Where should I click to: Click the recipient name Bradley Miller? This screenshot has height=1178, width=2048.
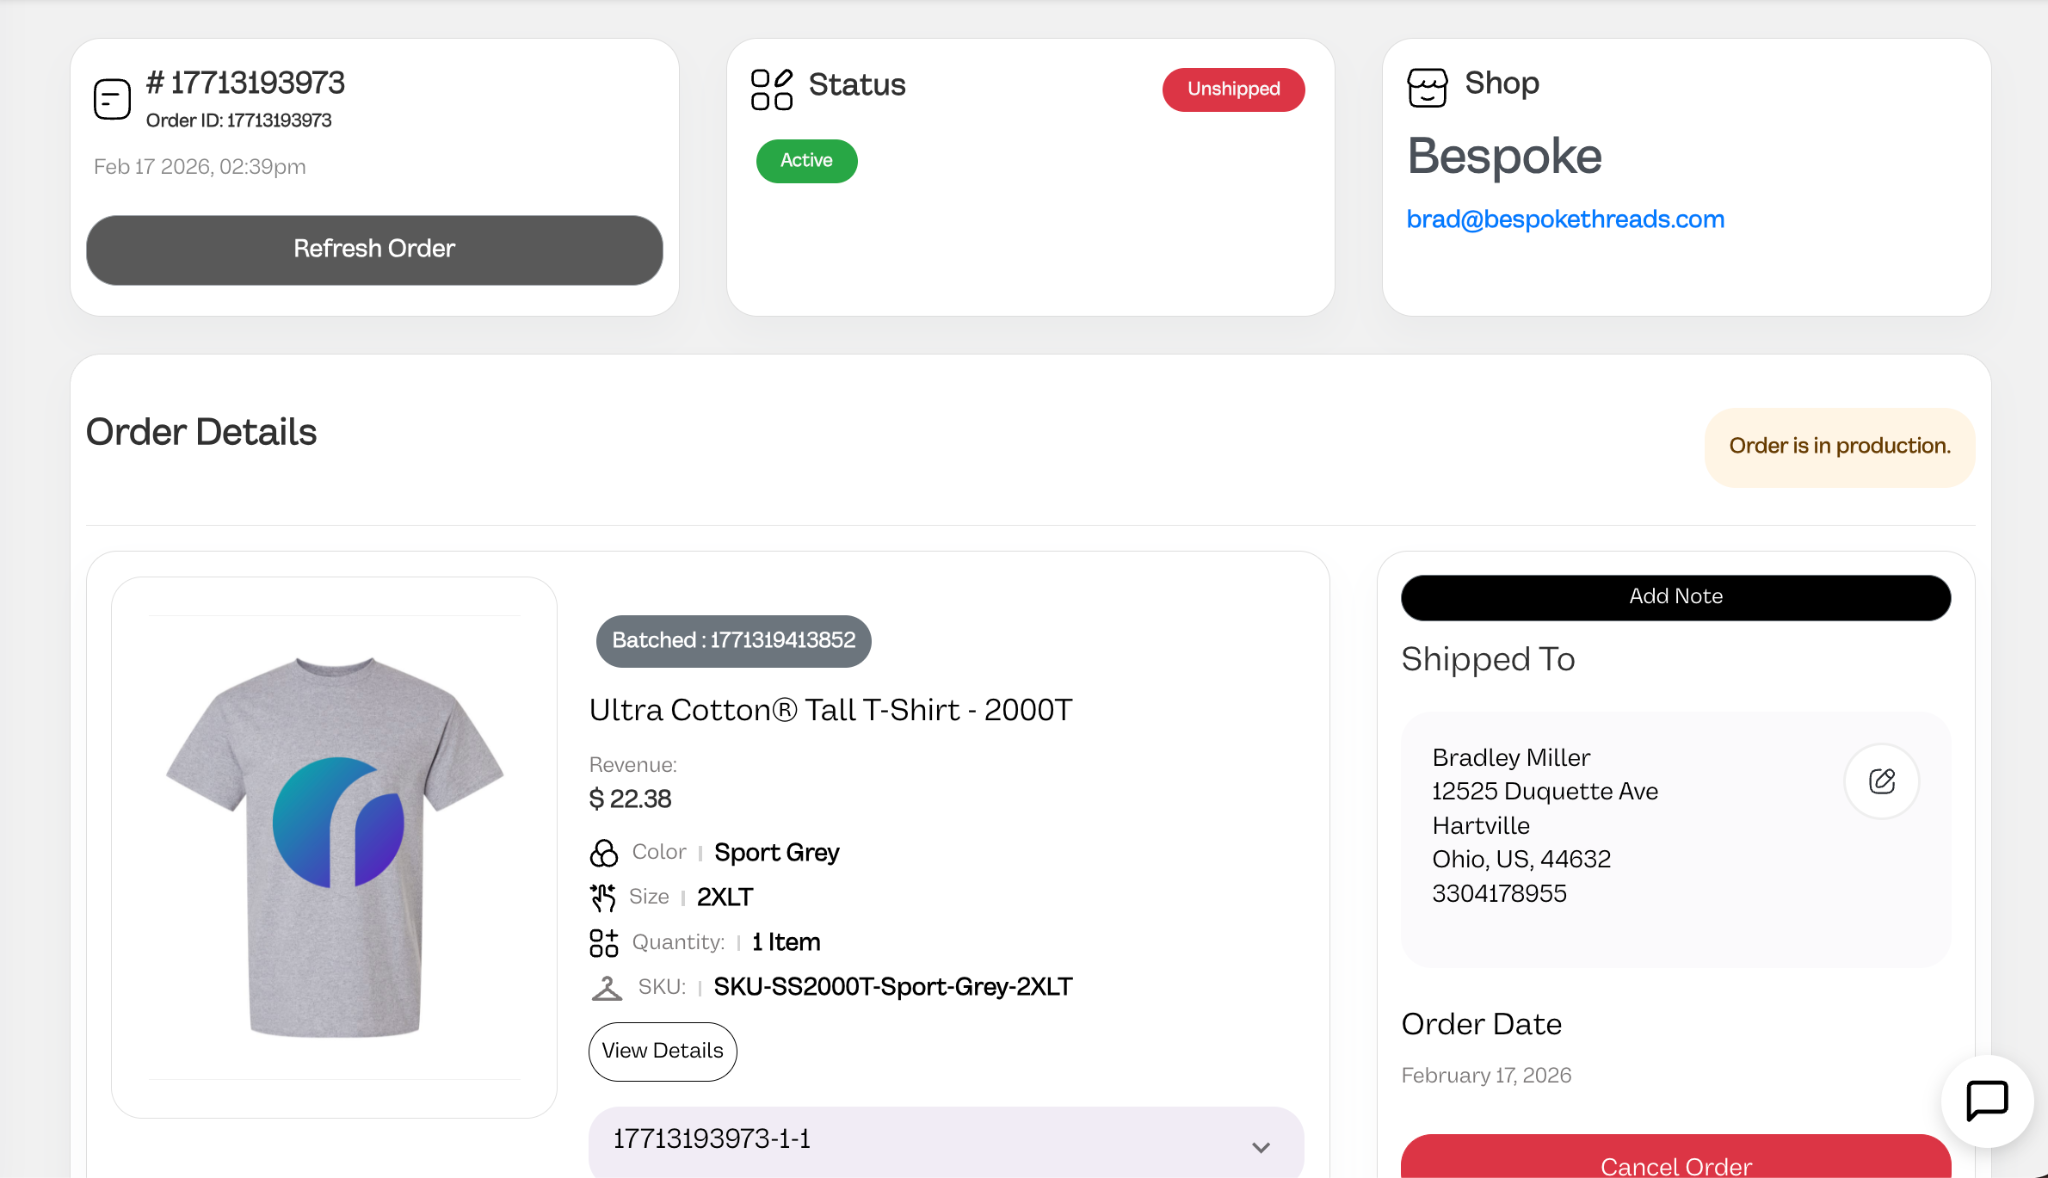click(1511, 758)
